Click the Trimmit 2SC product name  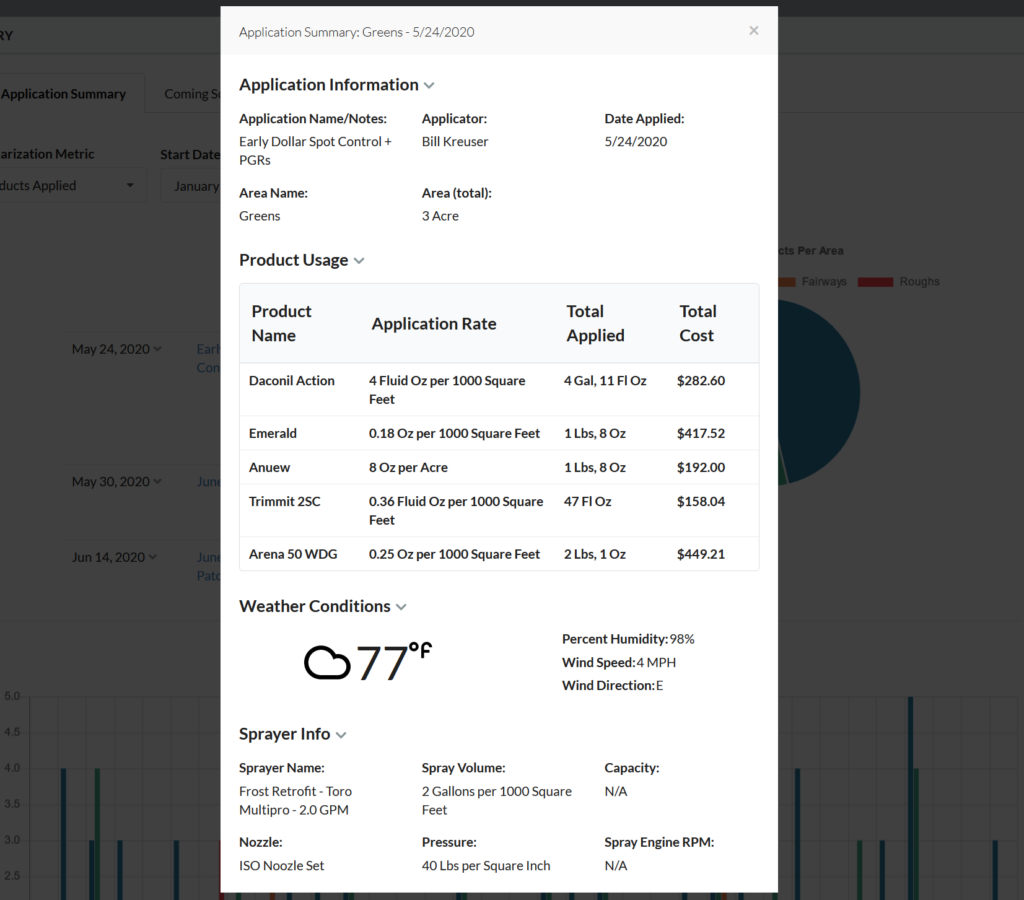coord(285,501)
